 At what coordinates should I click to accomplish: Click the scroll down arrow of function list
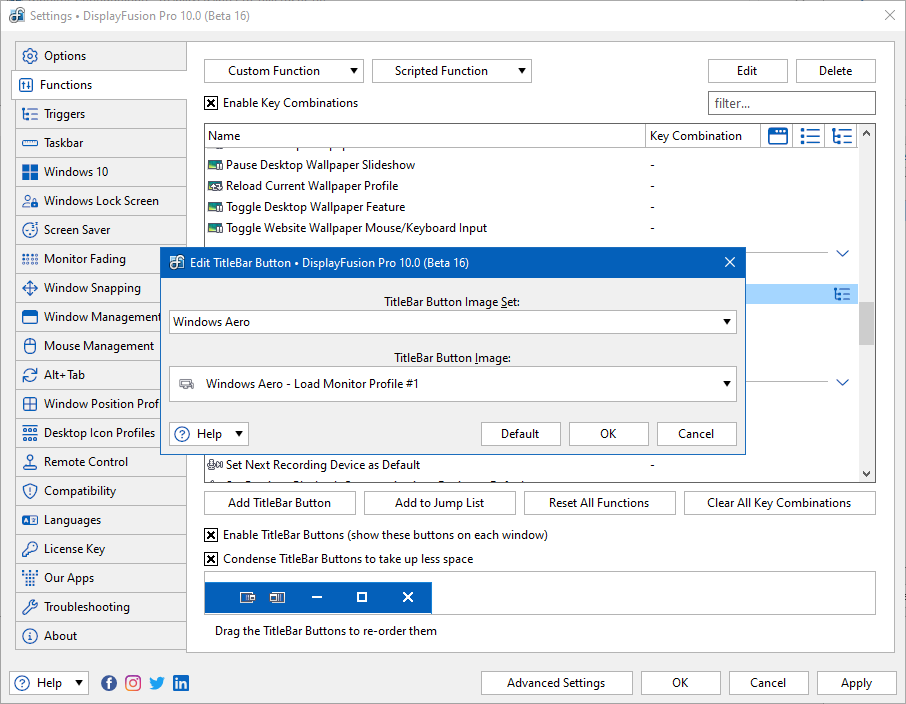866,473
